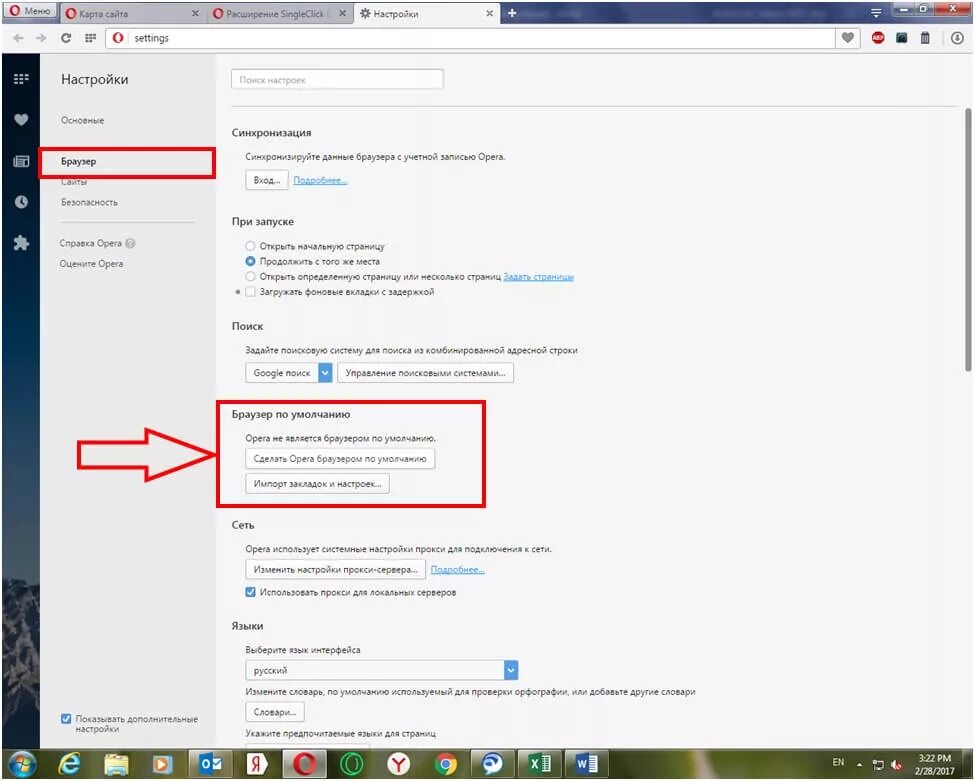The height and width of the screenshot is (781, 975).
Task: Select the Браузер settings section
Action: pos(78,162)
